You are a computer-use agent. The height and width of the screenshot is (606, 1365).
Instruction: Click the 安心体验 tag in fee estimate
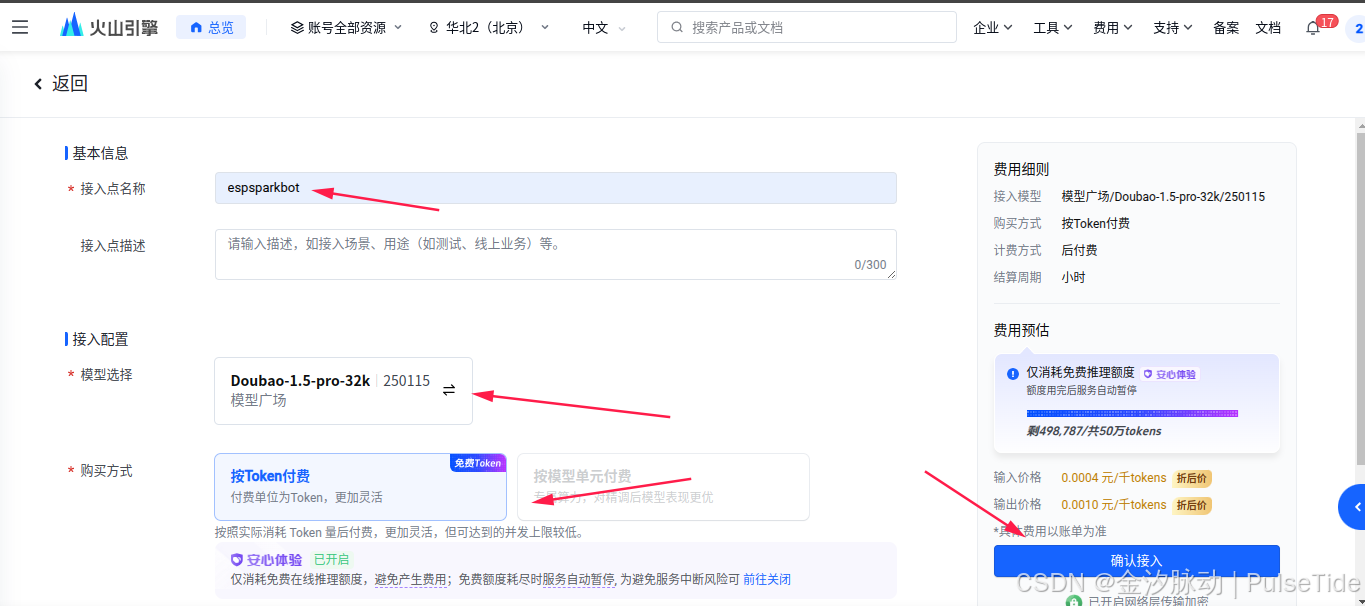[x=1170, y=374]
